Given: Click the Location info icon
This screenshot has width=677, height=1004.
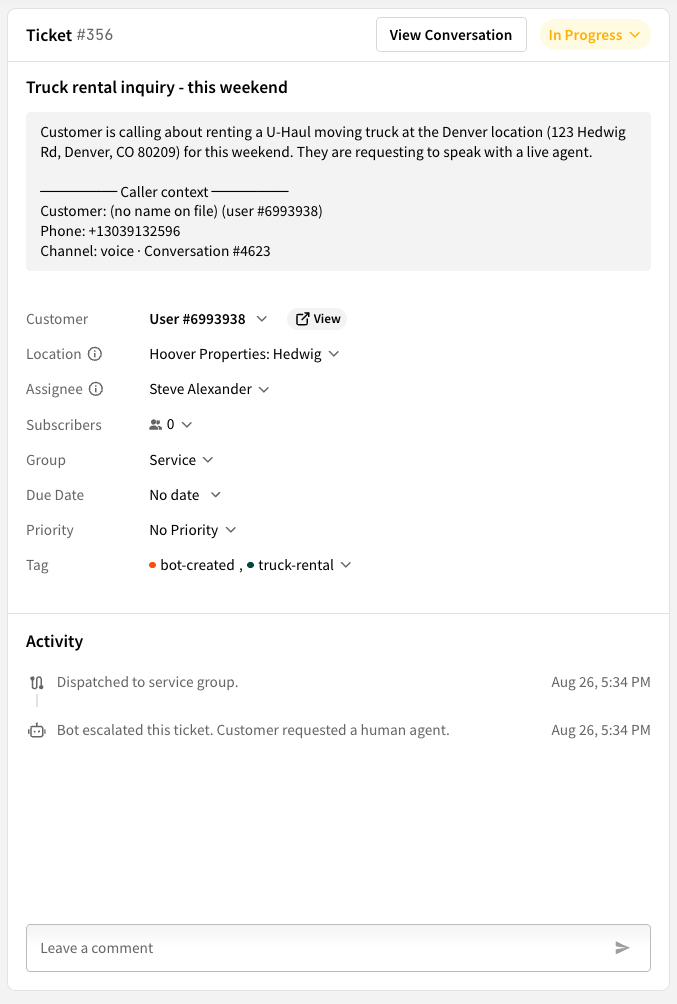Looking at the screenshot, I should click(95, 354).
